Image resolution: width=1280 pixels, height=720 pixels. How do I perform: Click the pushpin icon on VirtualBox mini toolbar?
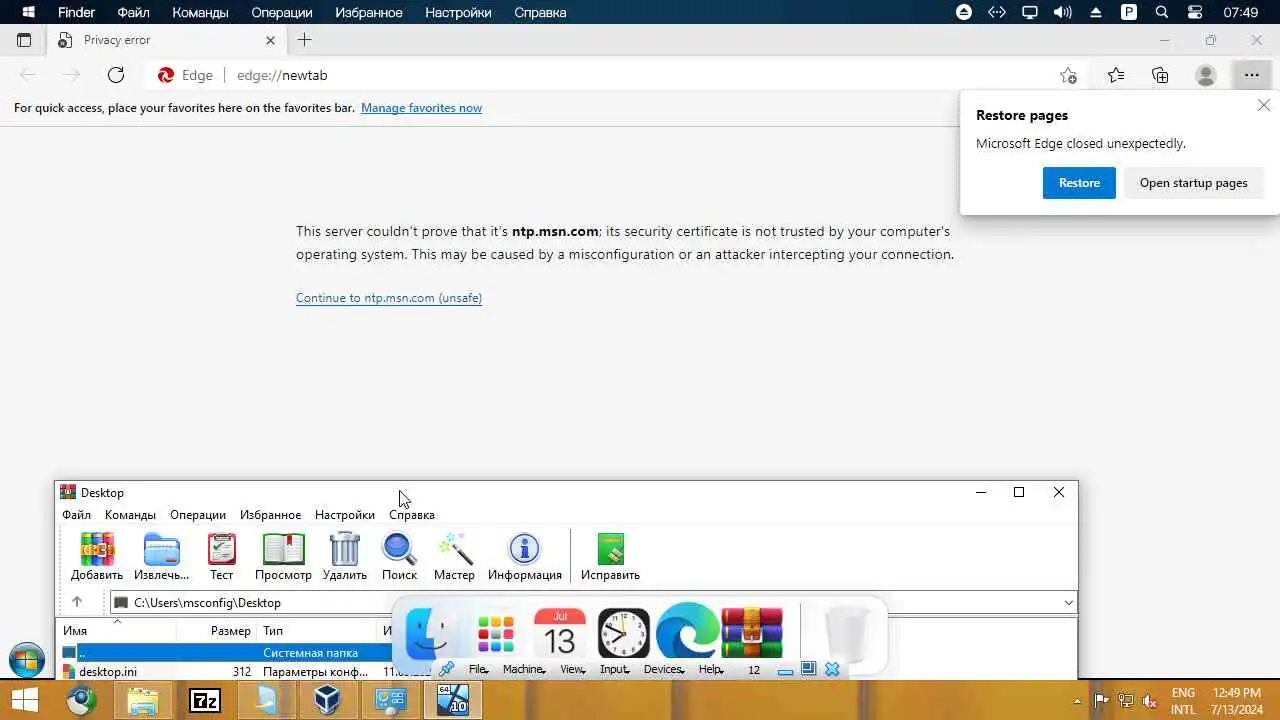click(447, 669)
